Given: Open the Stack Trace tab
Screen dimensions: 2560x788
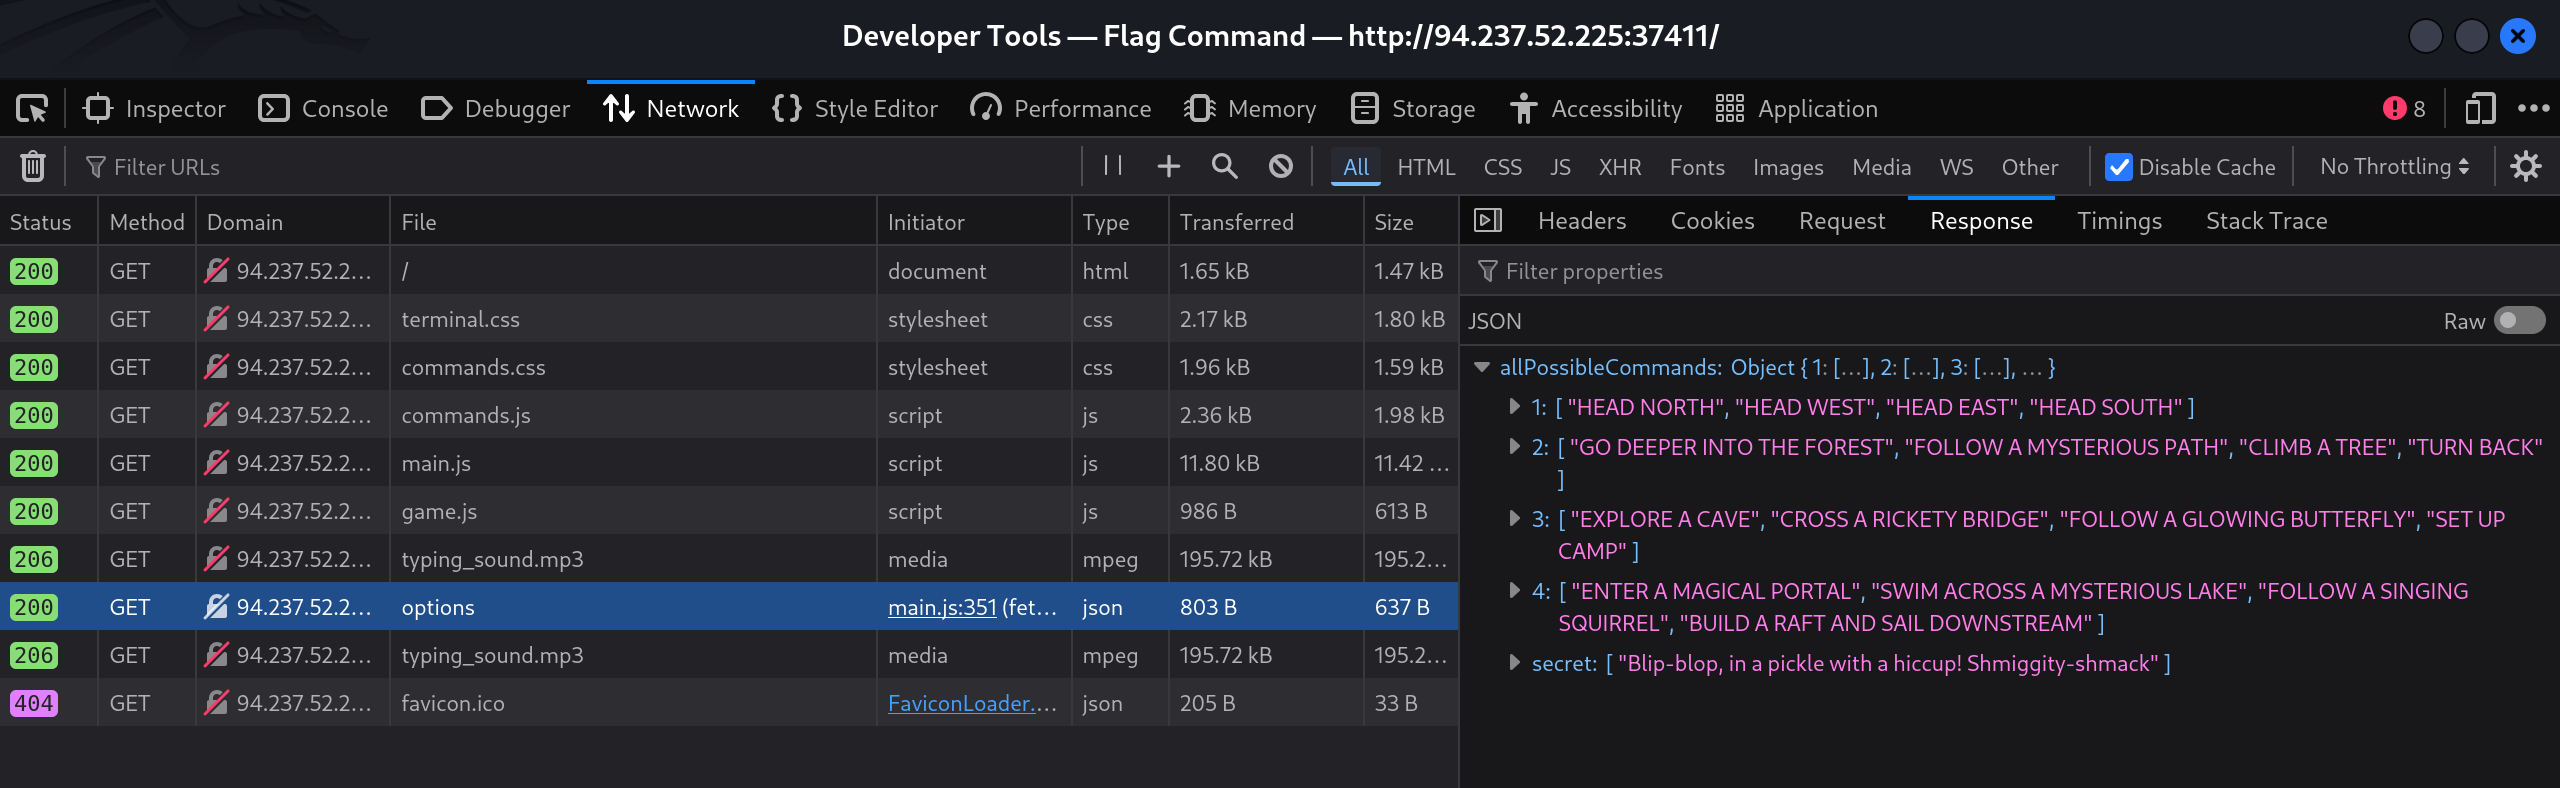Looking at the screenshot, I should click(x=2267, y=221).
